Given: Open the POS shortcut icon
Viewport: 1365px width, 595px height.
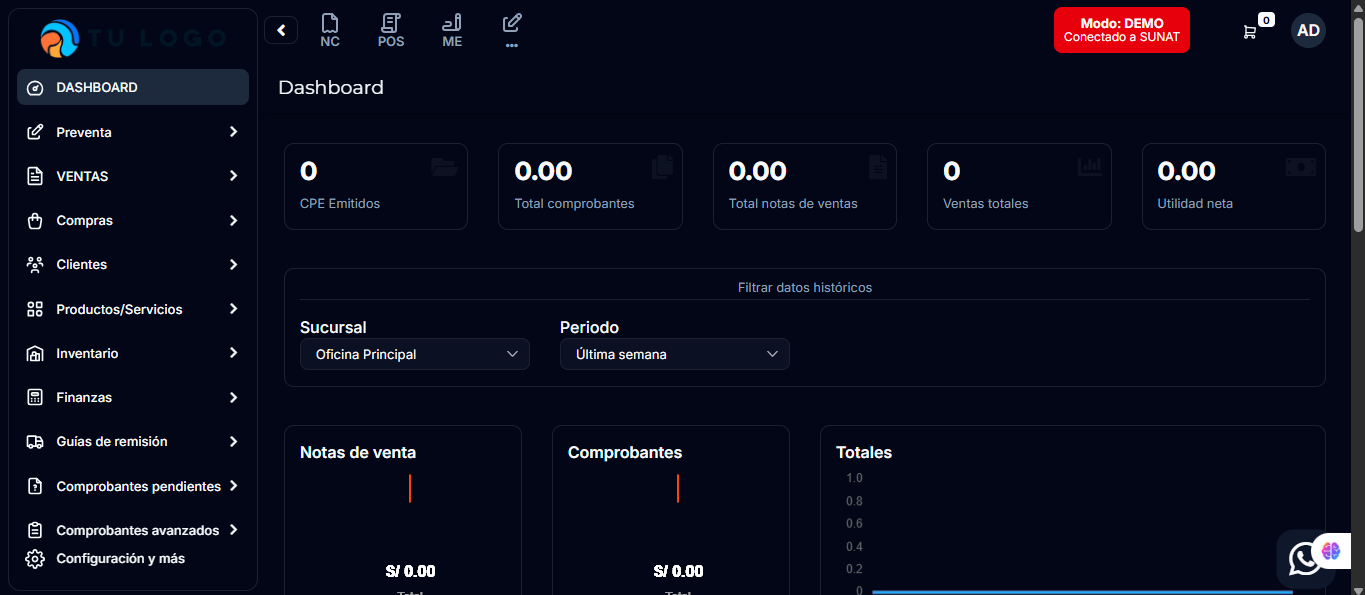Looking at the screenshot, I should [x=391, y=30].
